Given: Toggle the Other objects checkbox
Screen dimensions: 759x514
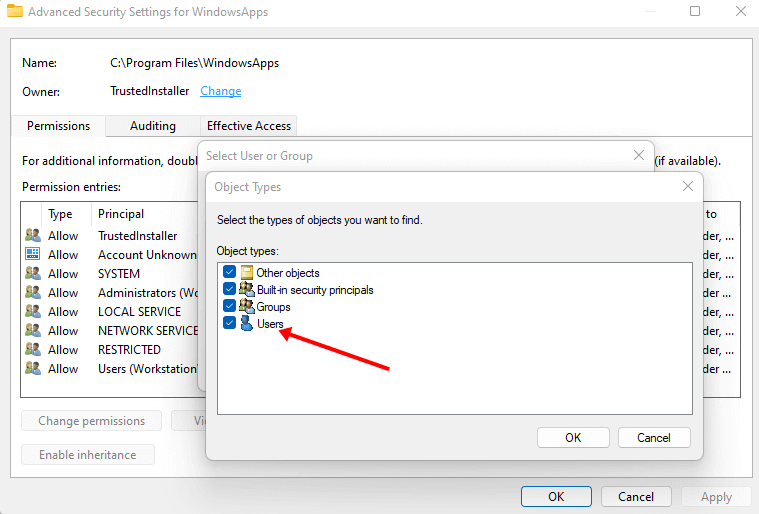Looking at the screenshot, I should coord(229,272).
